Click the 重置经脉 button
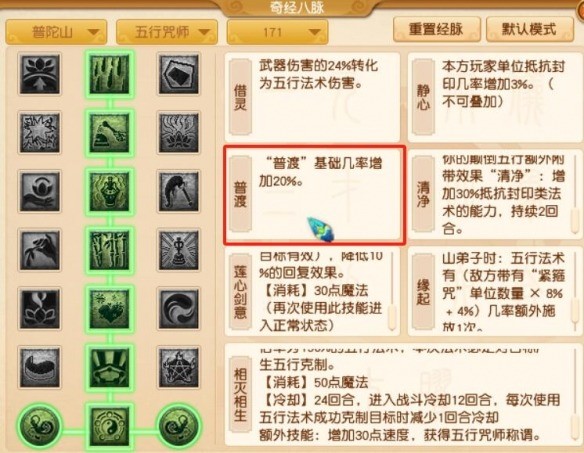 [x=437, y=29]
